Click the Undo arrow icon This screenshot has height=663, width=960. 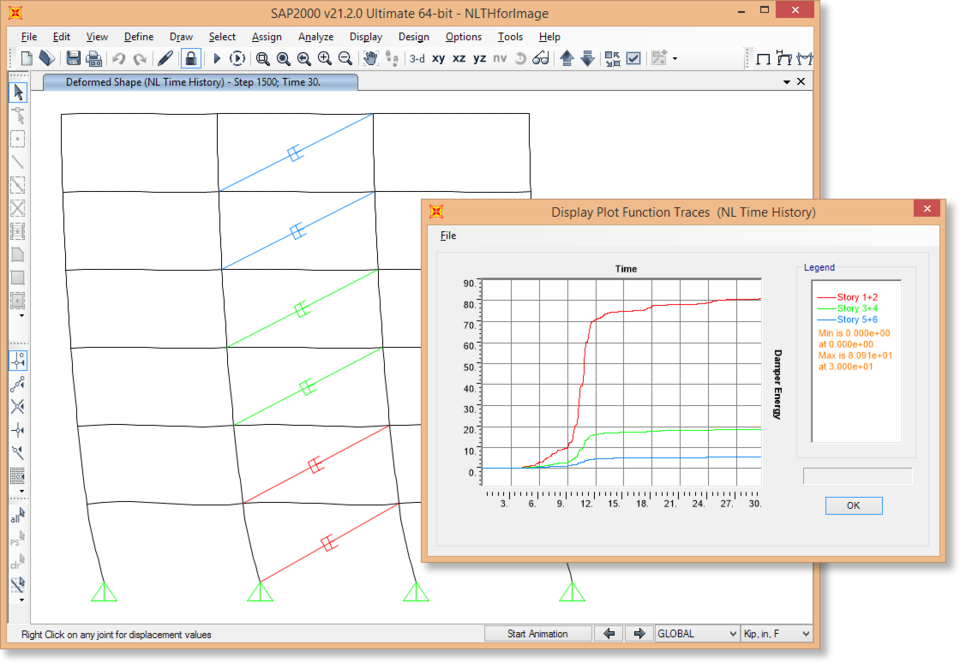point(119,59)
